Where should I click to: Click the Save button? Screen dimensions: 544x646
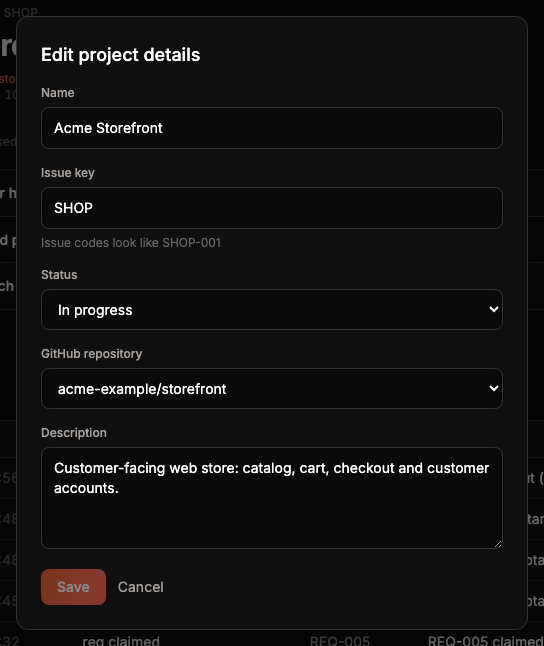click(73, 587)
